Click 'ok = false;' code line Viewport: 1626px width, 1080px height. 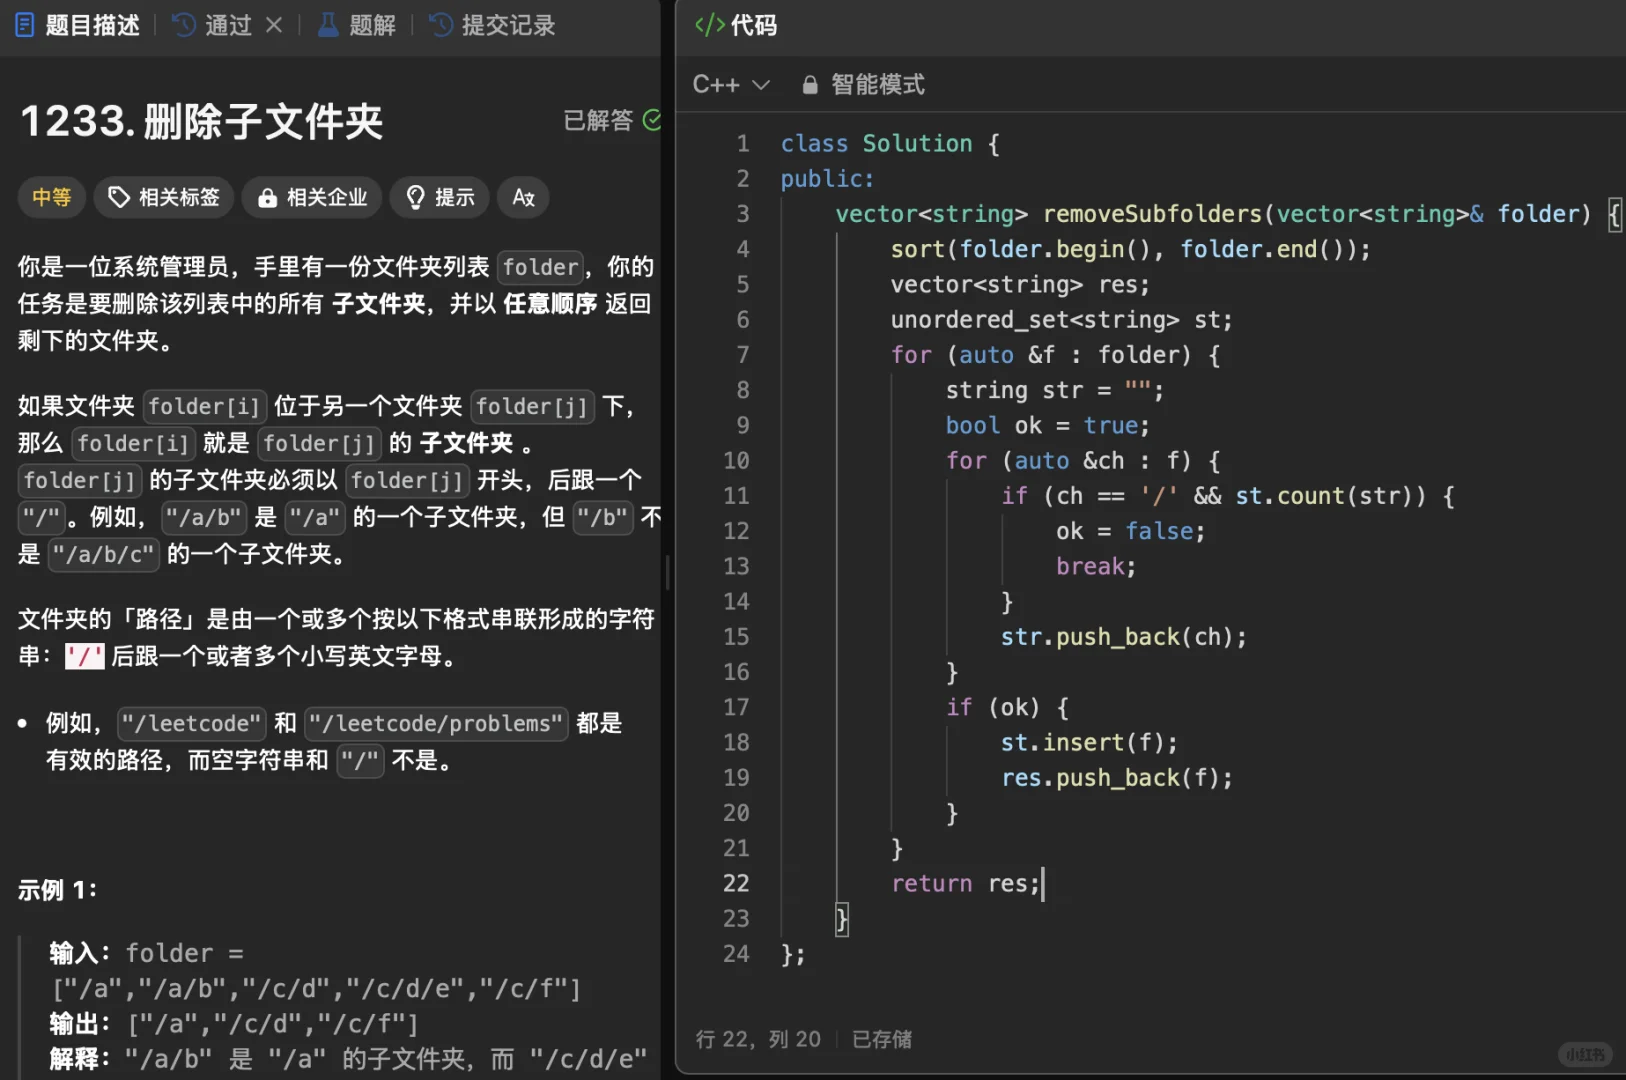pyautogui.click(x=1131, y=531)
